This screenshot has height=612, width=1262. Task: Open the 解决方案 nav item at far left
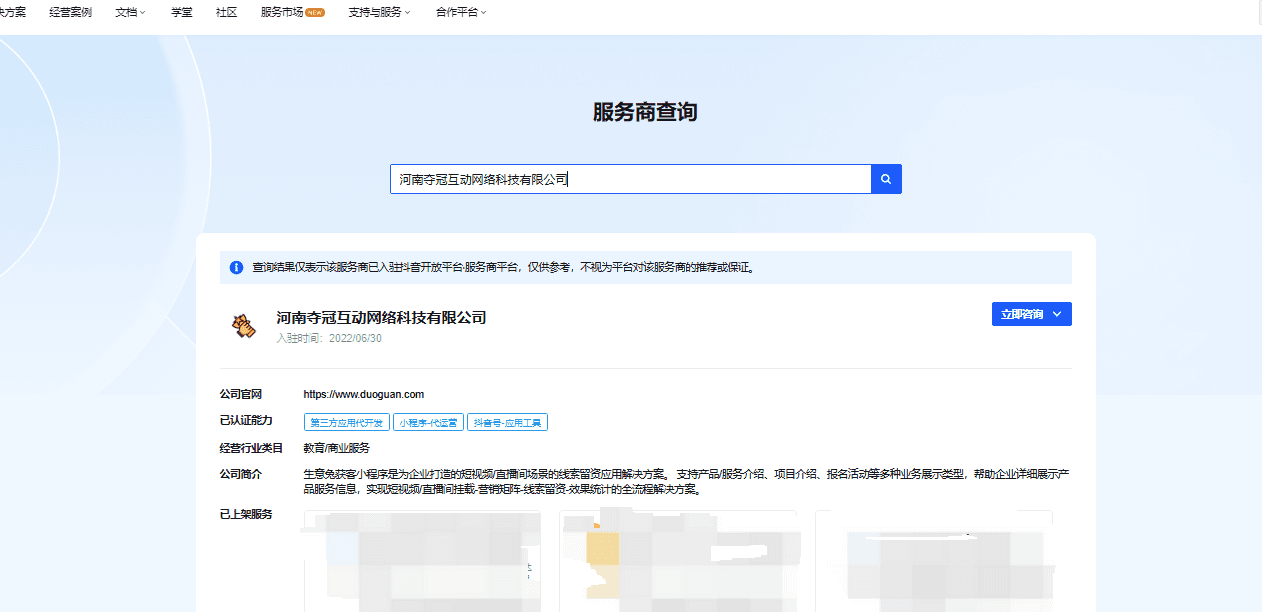point(13,12)
